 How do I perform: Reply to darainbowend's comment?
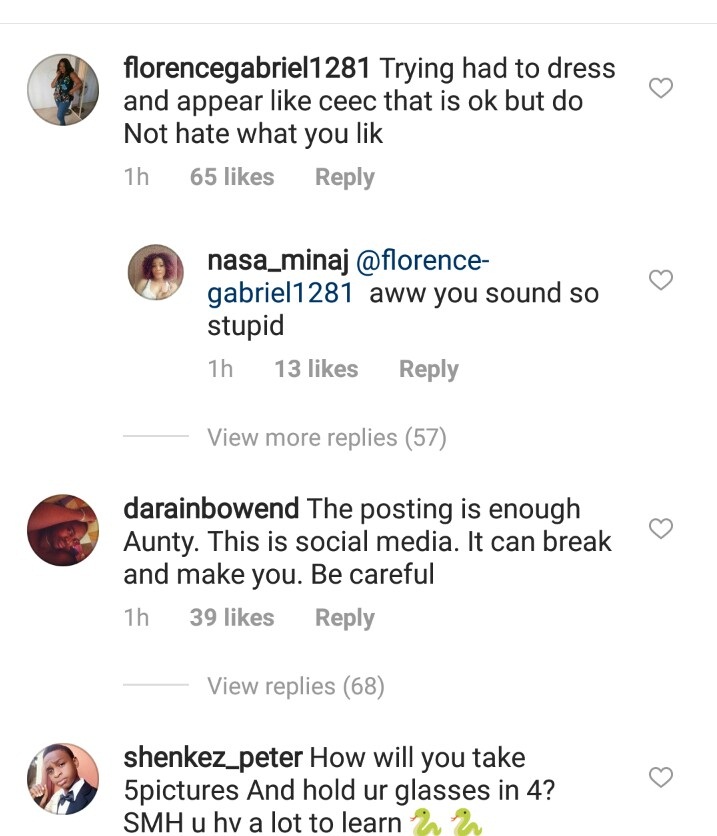point(344,618)
